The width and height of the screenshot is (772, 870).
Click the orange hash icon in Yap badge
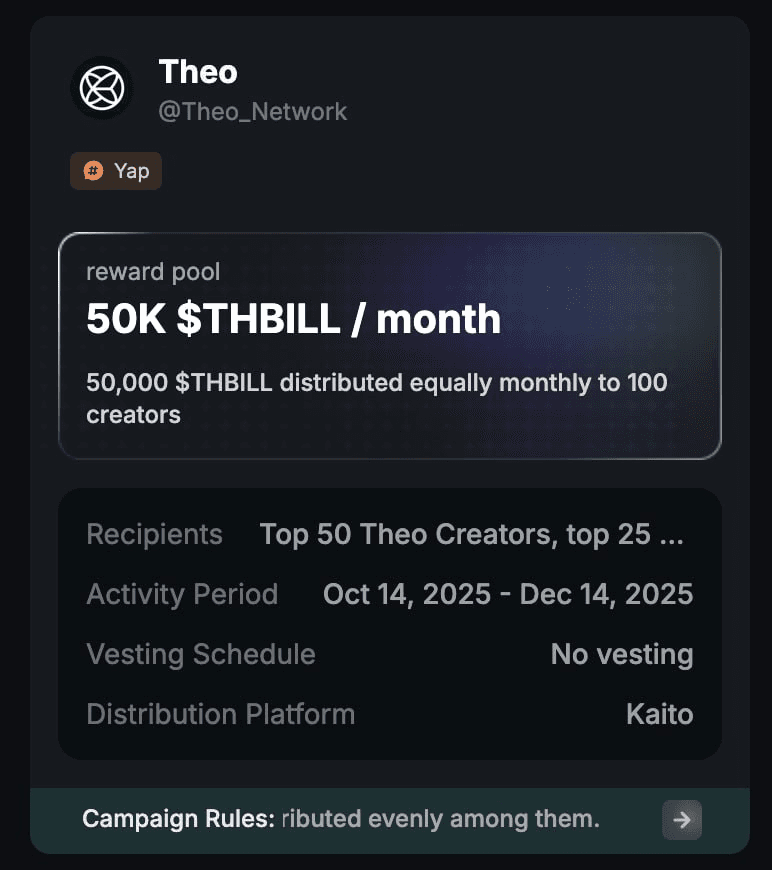pos(93,171)
